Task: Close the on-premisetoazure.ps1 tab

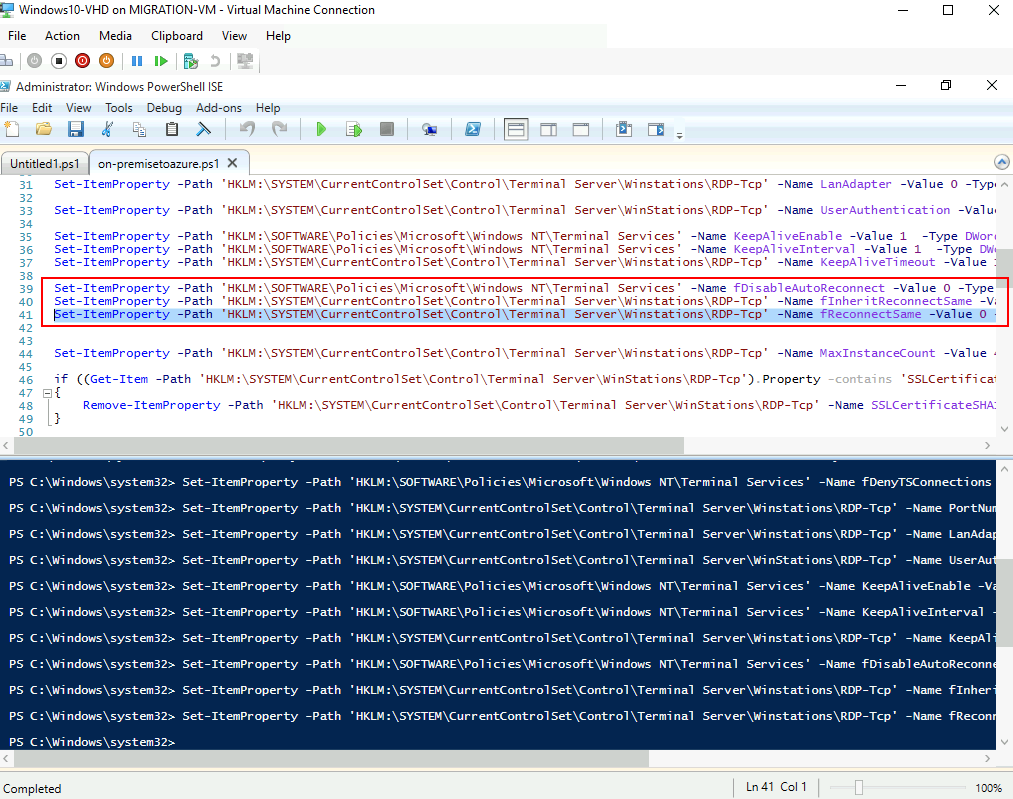Action: 233,163
